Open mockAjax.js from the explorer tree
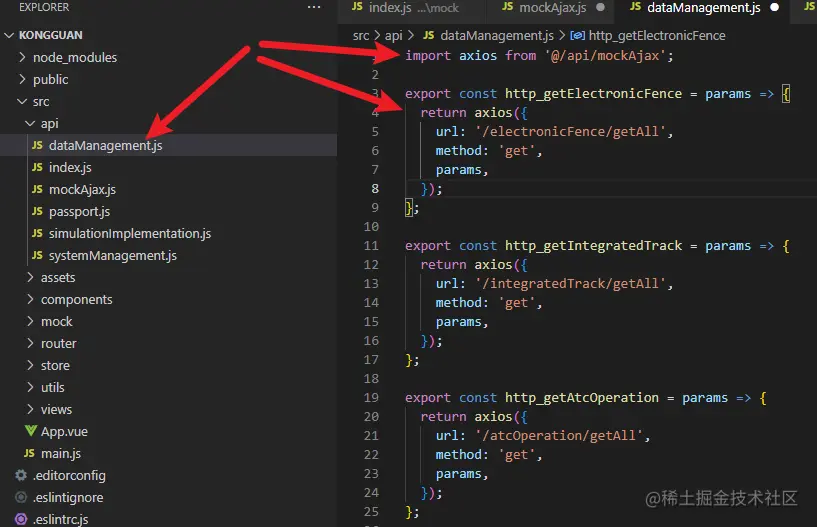 point(82,190)
